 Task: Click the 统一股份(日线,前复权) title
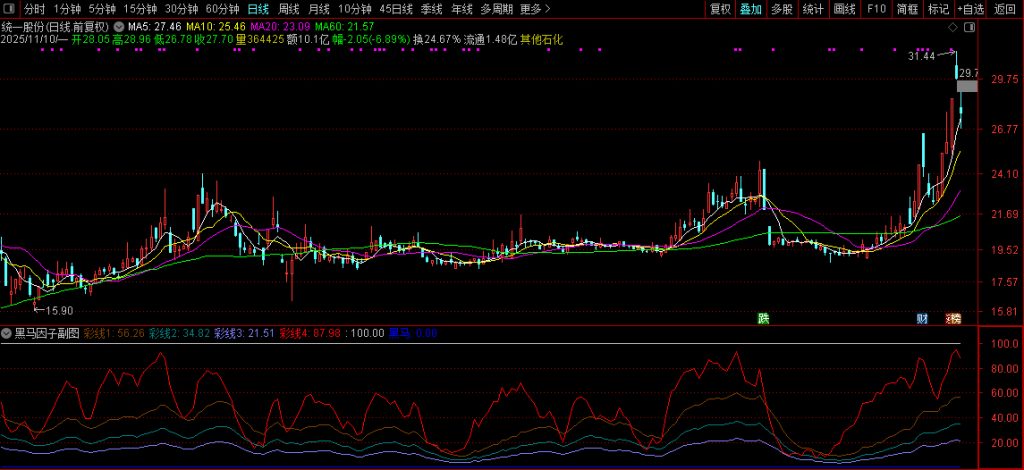[x=56, y=27]
